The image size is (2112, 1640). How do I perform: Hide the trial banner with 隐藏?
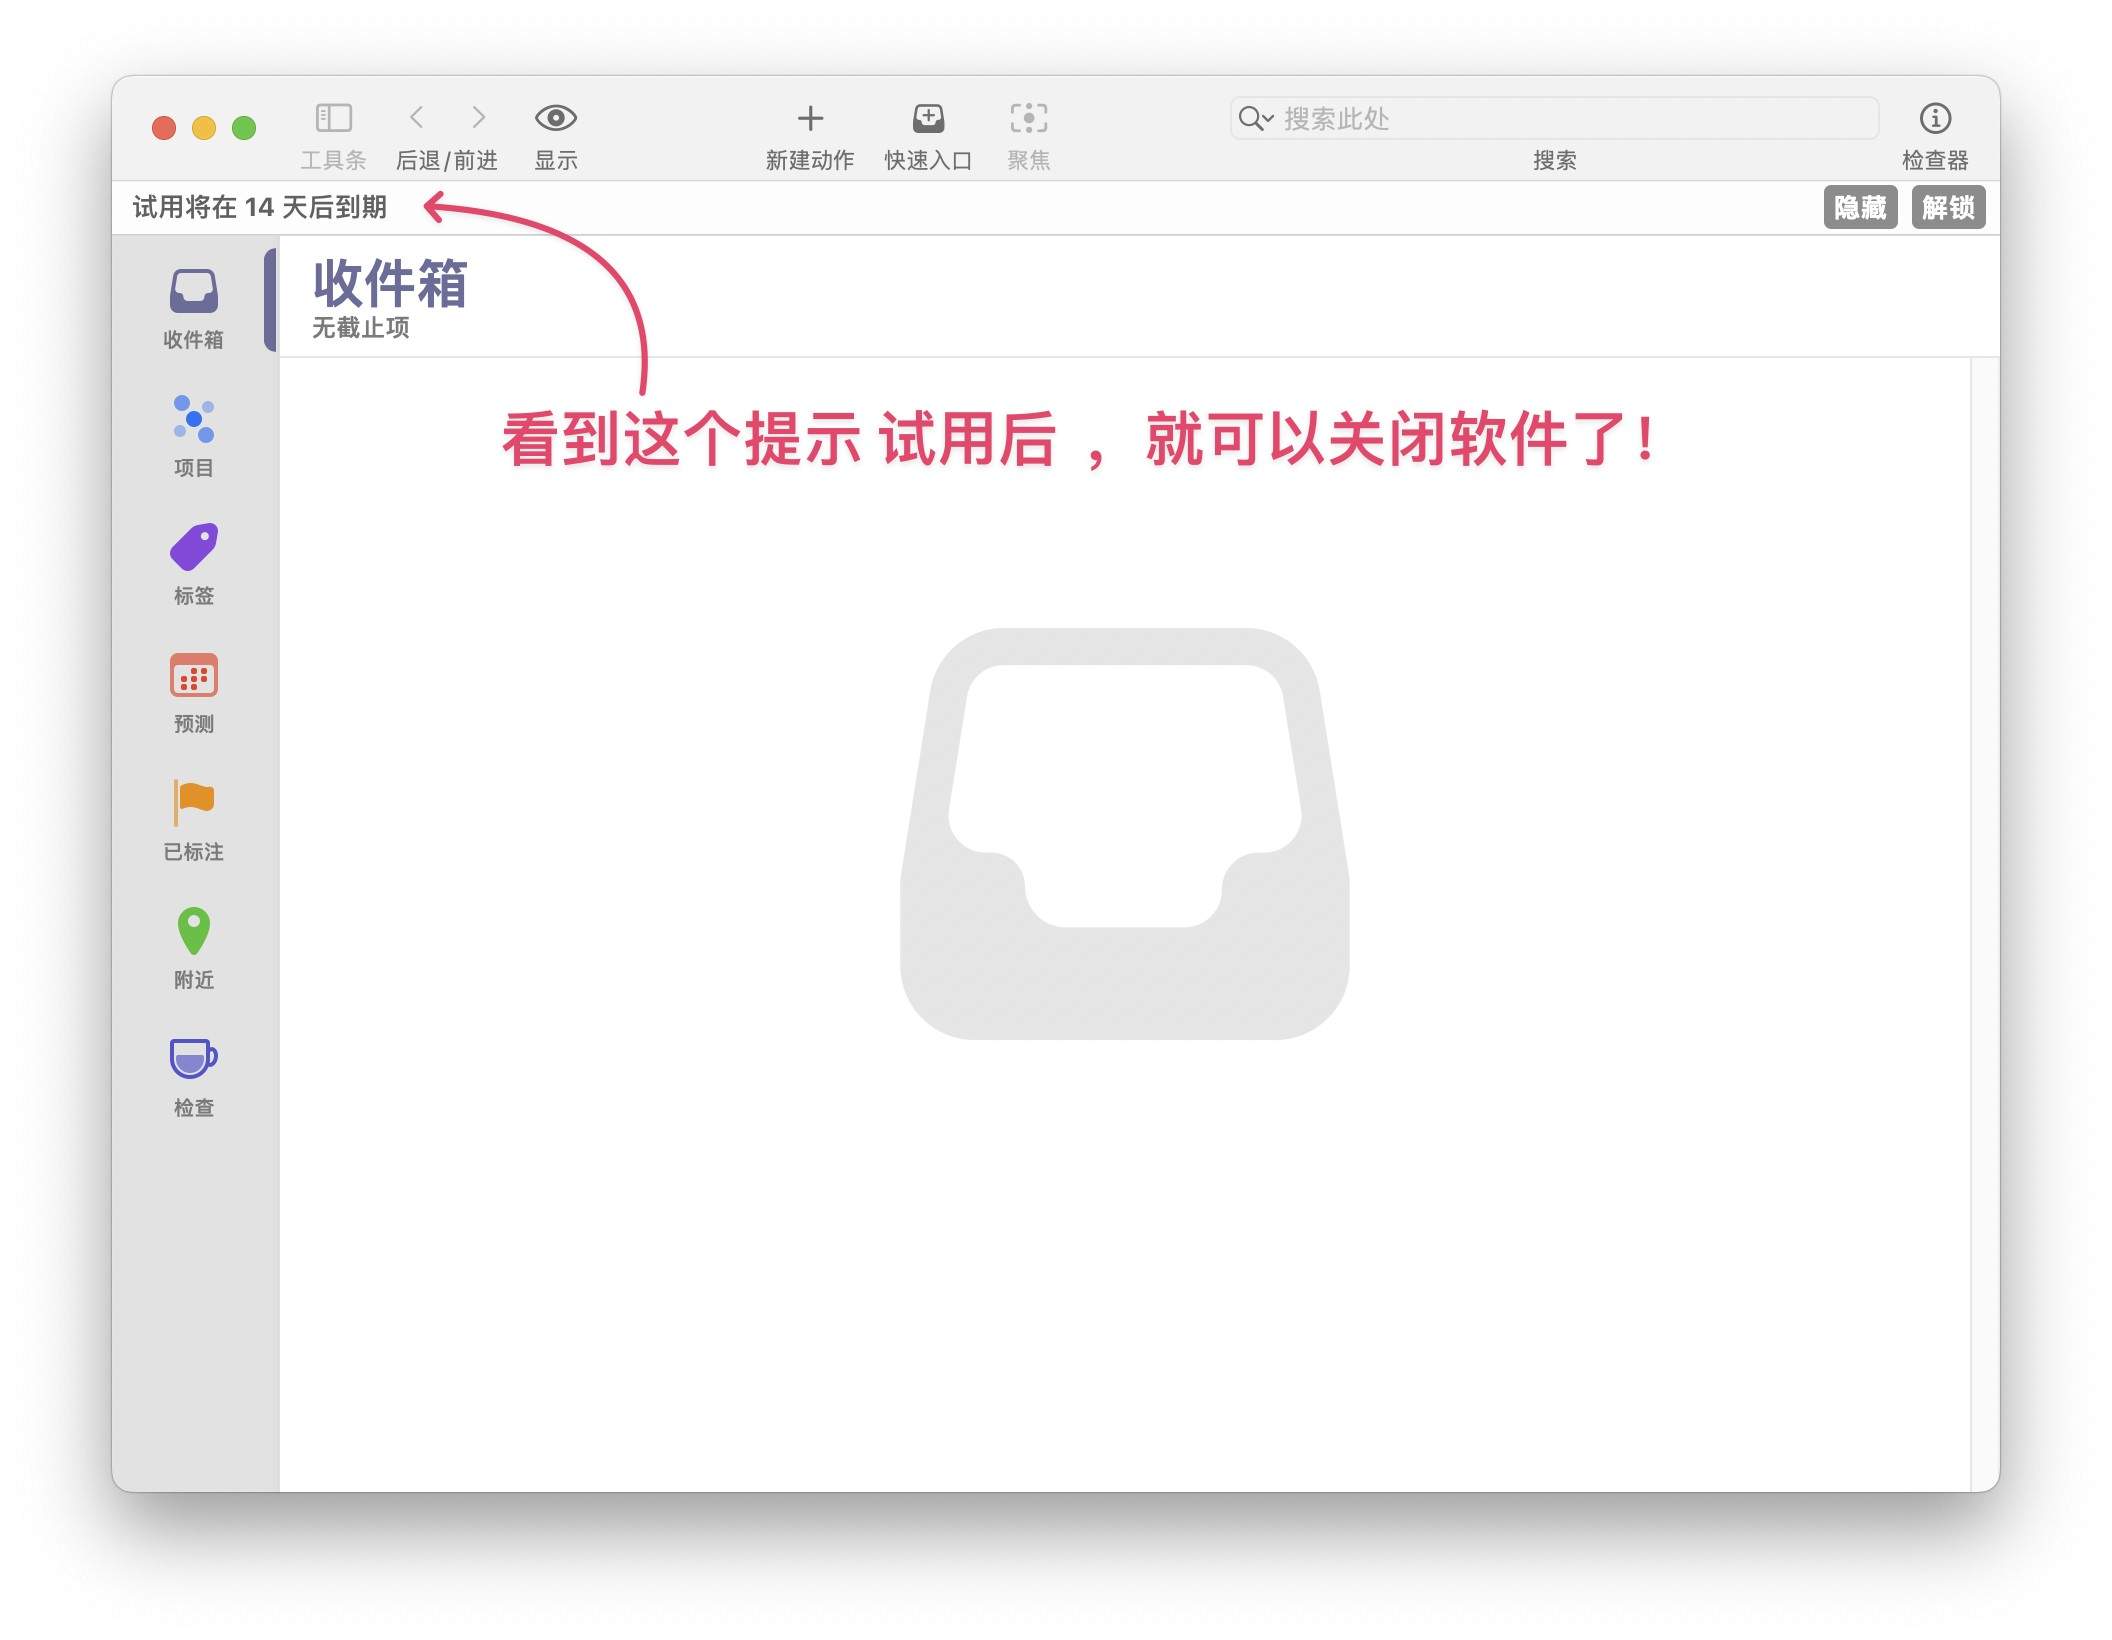coord(1862,208)
